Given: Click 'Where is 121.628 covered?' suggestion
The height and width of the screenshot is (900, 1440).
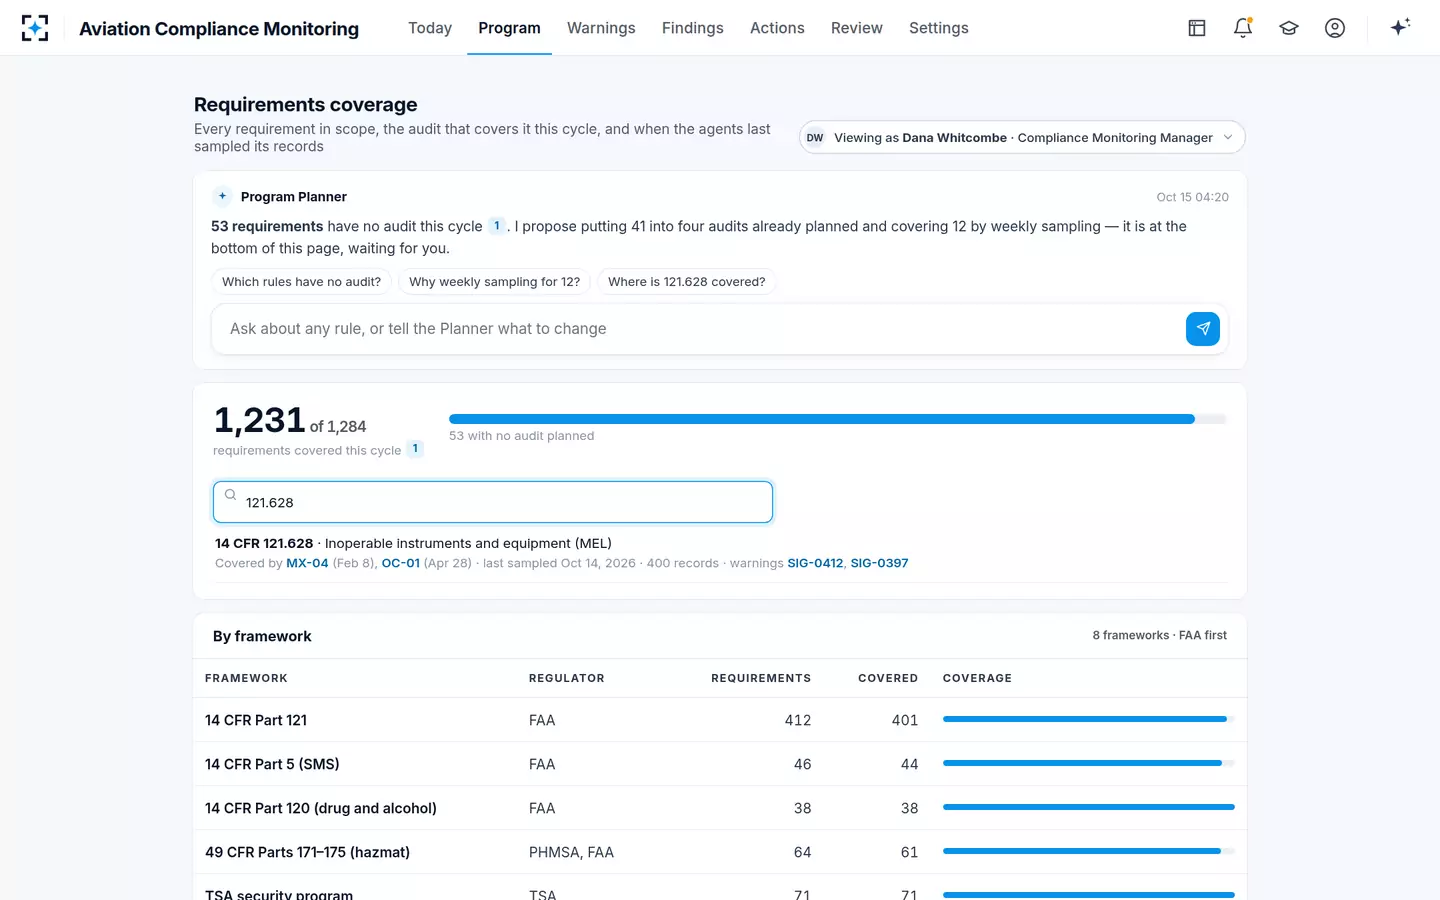Looking at the screenshot, I should [687, 282].
